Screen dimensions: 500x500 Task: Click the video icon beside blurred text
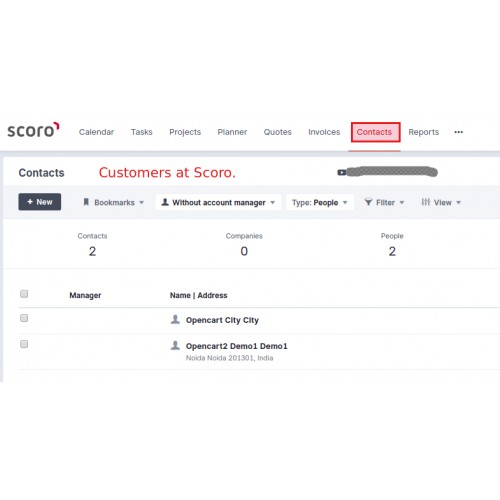(341, 172)
